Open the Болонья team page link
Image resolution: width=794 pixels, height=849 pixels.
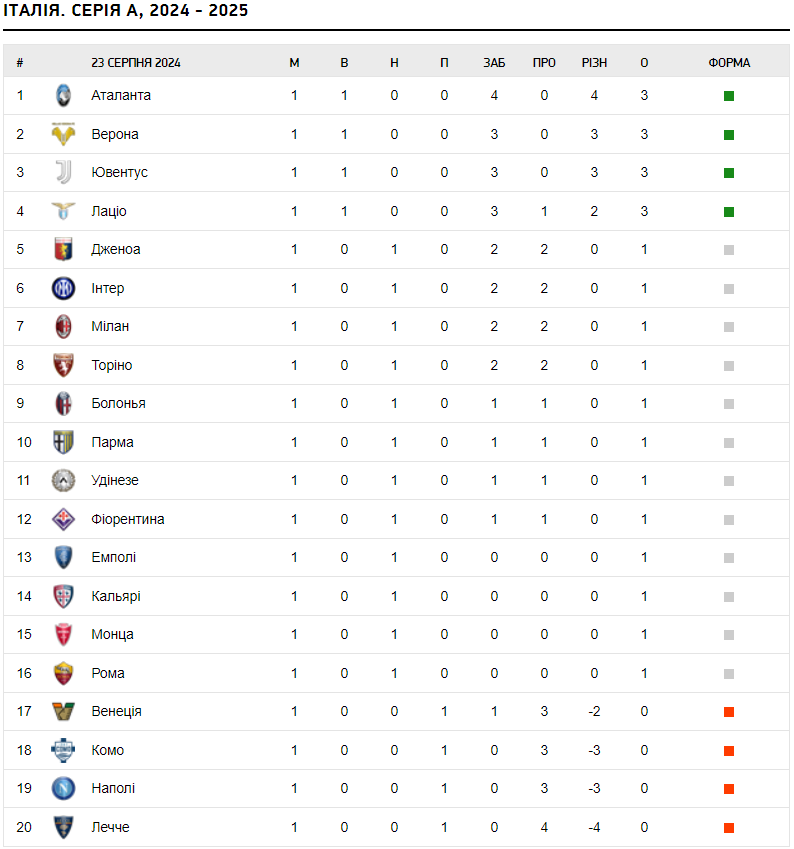coord(119,403)
